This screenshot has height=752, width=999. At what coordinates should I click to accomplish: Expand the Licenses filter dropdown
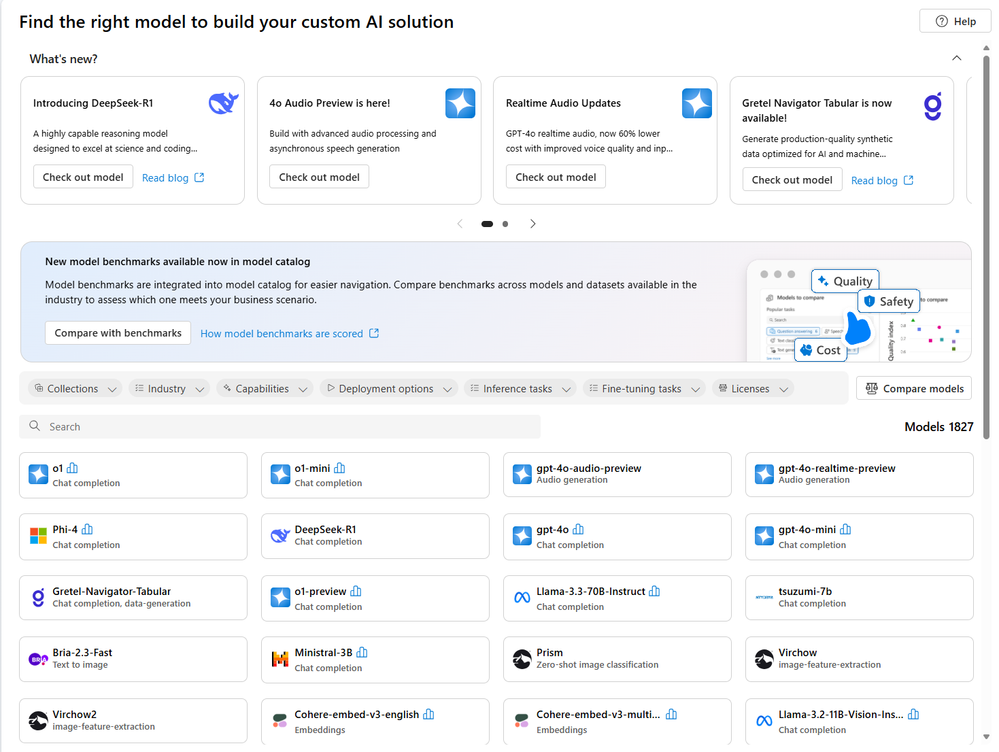point(753,389)
